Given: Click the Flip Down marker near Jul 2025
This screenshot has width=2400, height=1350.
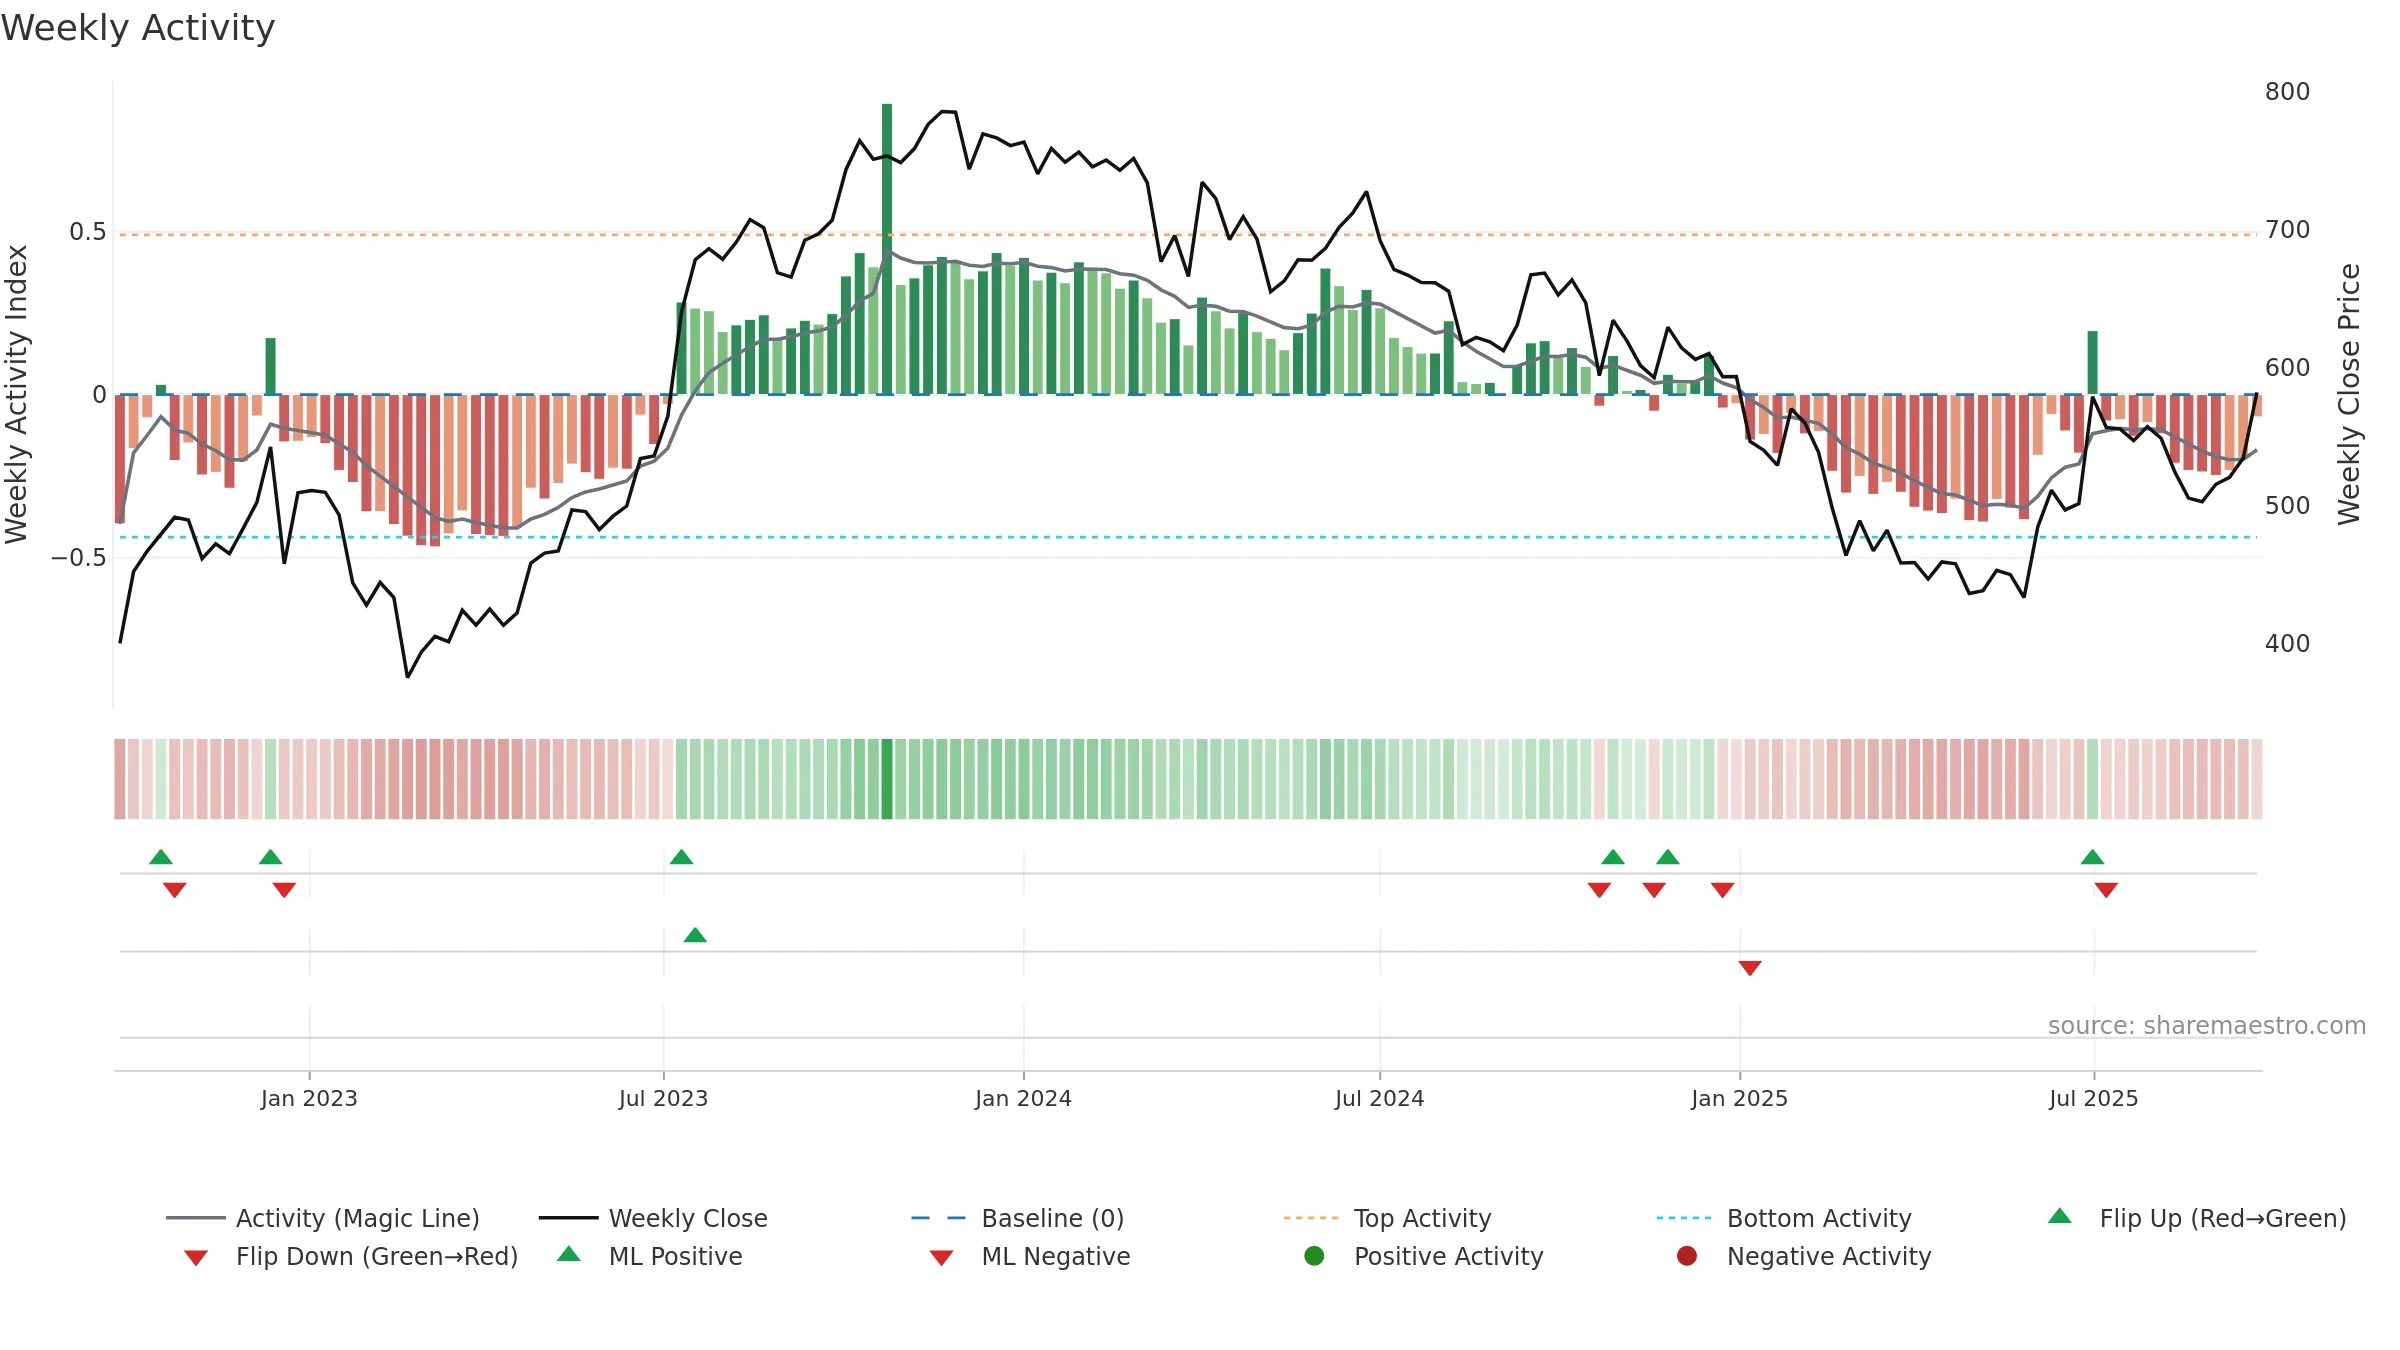Looking at the screenshot, I should click(x=2106, y=890).
